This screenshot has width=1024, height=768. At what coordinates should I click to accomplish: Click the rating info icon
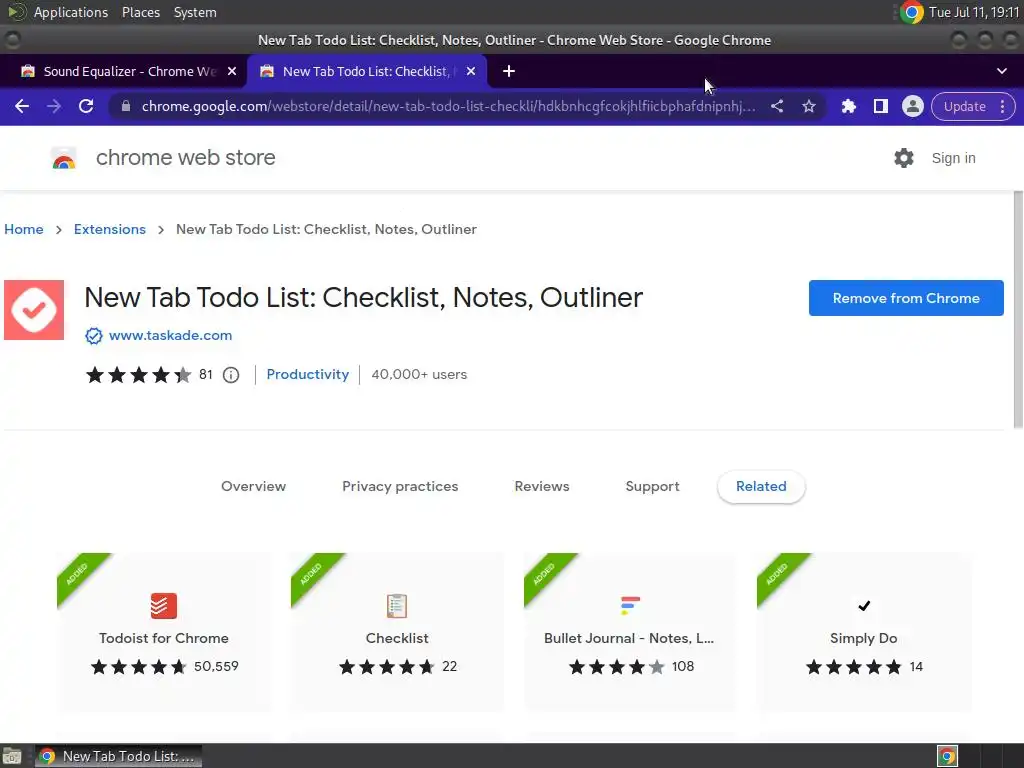point(231,375)
